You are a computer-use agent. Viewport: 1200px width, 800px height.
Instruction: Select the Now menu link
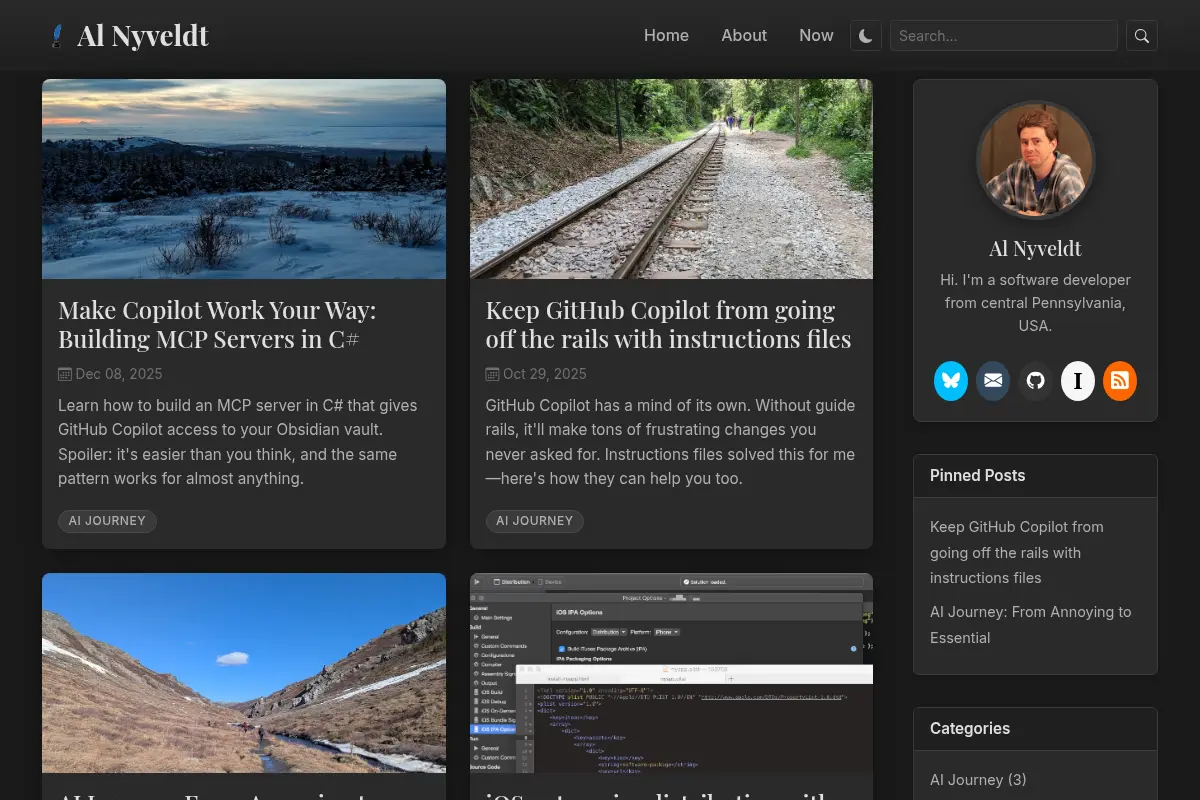(x=816, y=35)
